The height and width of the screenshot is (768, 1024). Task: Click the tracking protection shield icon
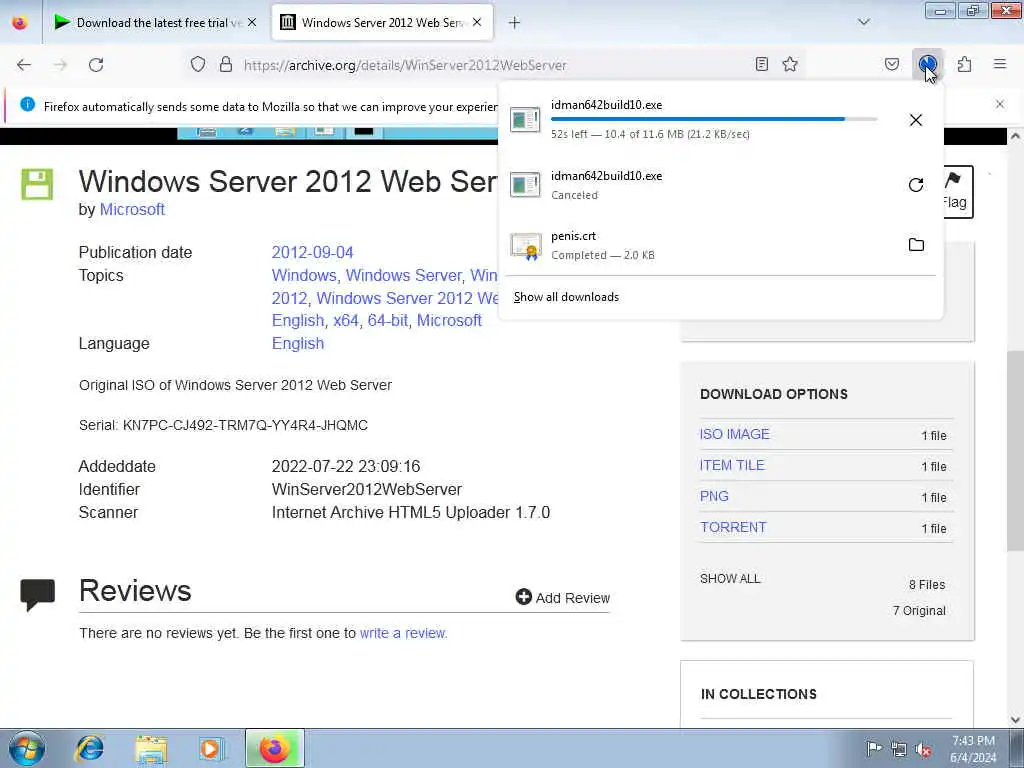[198, 64]
